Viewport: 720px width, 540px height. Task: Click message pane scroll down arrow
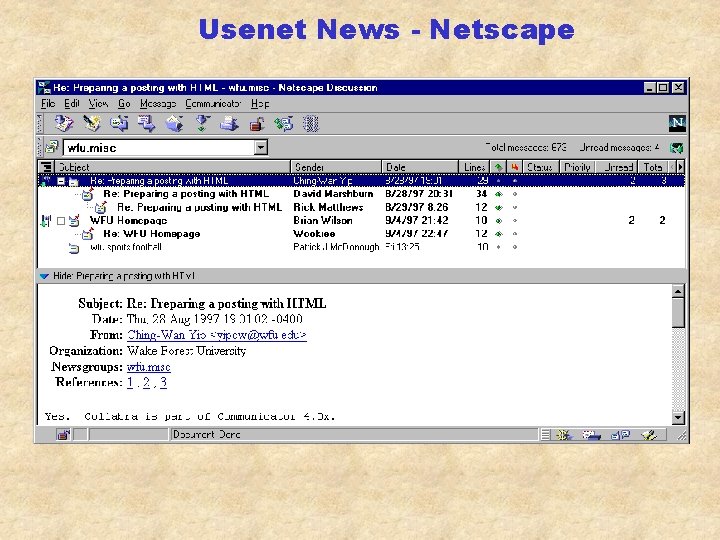[x=678, y=417]
